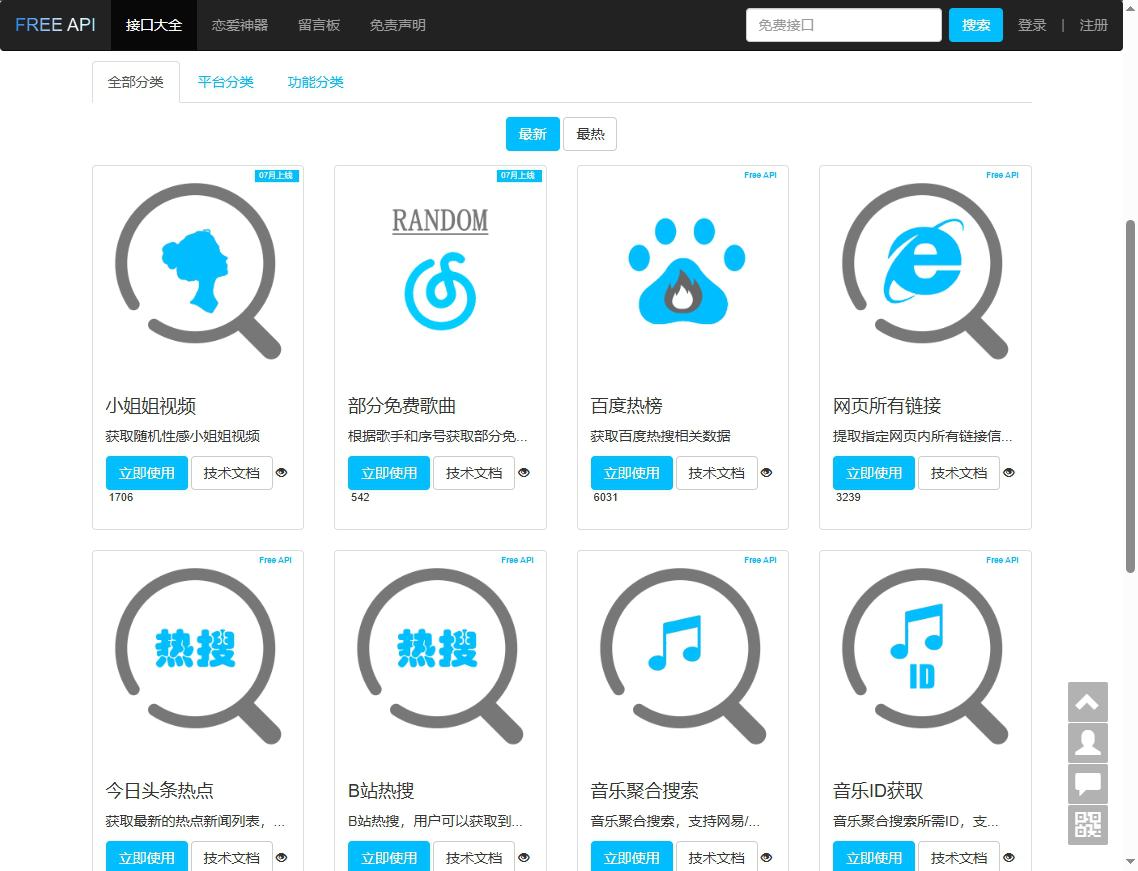The height and width of the screenshot is (871, 1138).
Task: Focus the 免费接口 search field
Action: (843, 25)
